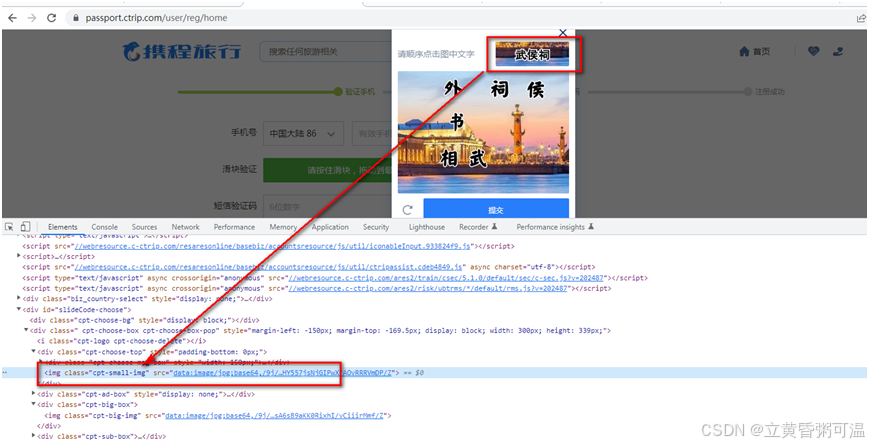Expand the collapsed <script>…</script> node
869x445 pixels.
(19, 256)
